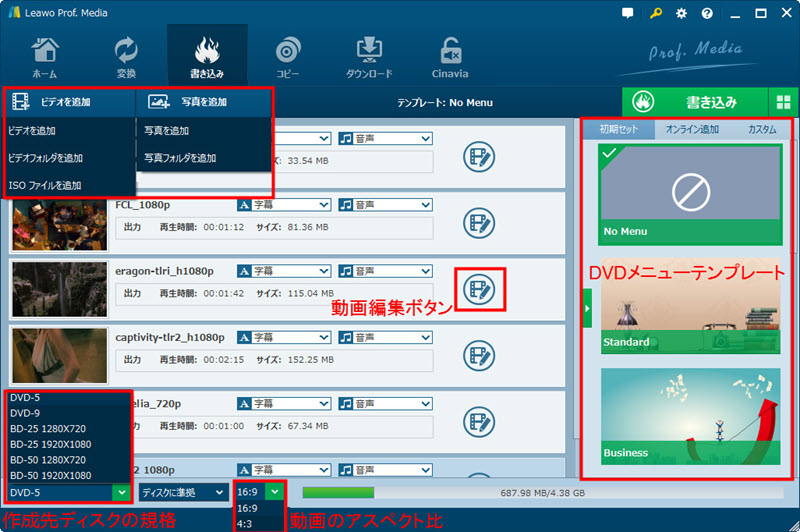
Task: Click the disc capacity progress bar
Action: [530, 492]
